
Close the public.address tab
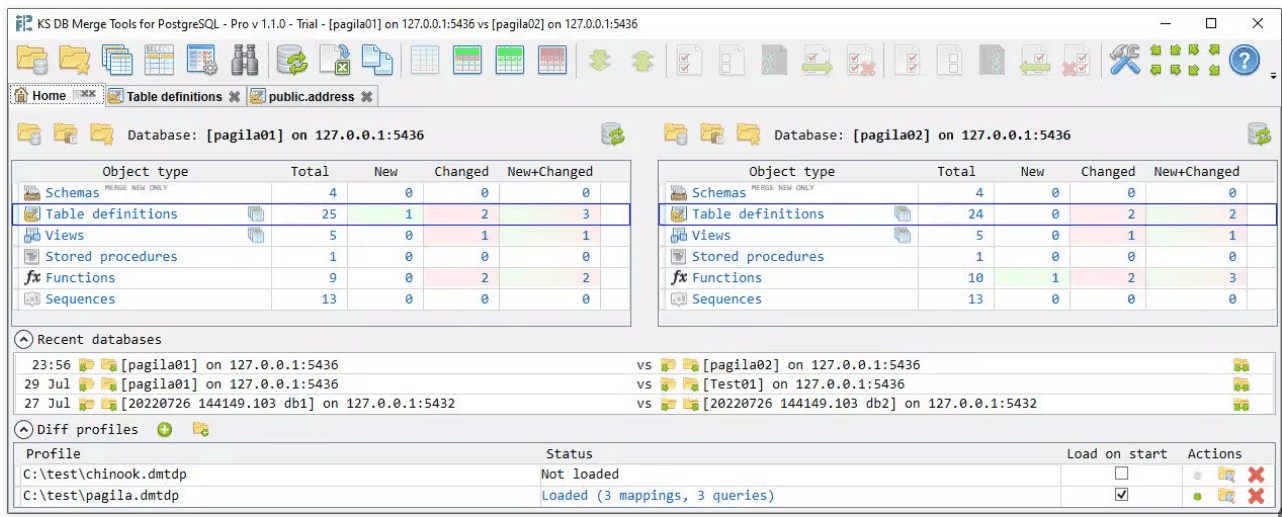366,97
